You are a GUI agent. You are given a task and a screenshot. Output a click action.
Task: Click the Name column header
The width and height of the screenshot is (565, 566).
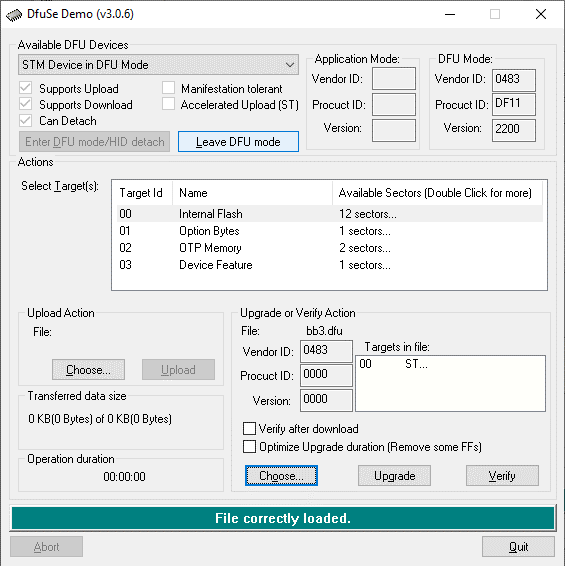pyautogui.click(x=252, y=193)
